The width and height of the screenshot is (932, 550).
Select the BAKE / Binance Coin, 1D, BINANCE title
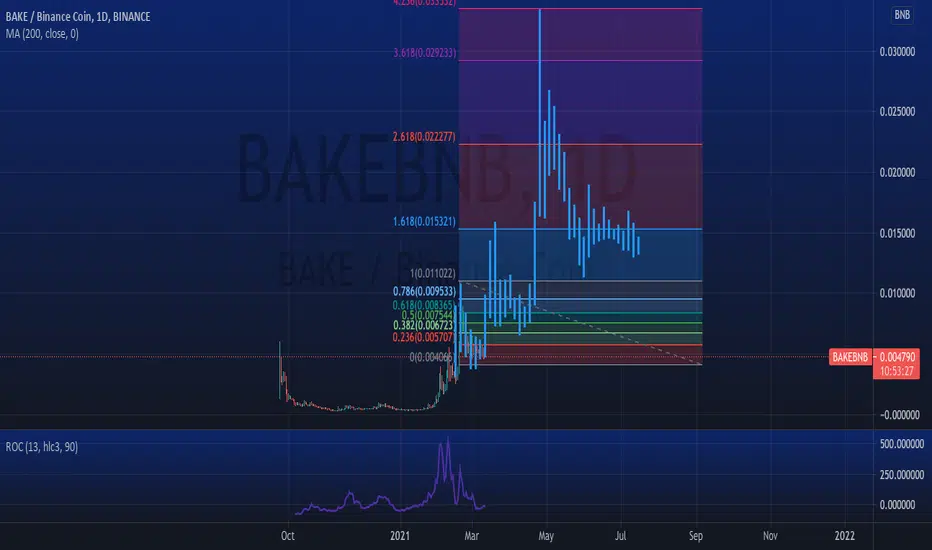click(78, 17)
